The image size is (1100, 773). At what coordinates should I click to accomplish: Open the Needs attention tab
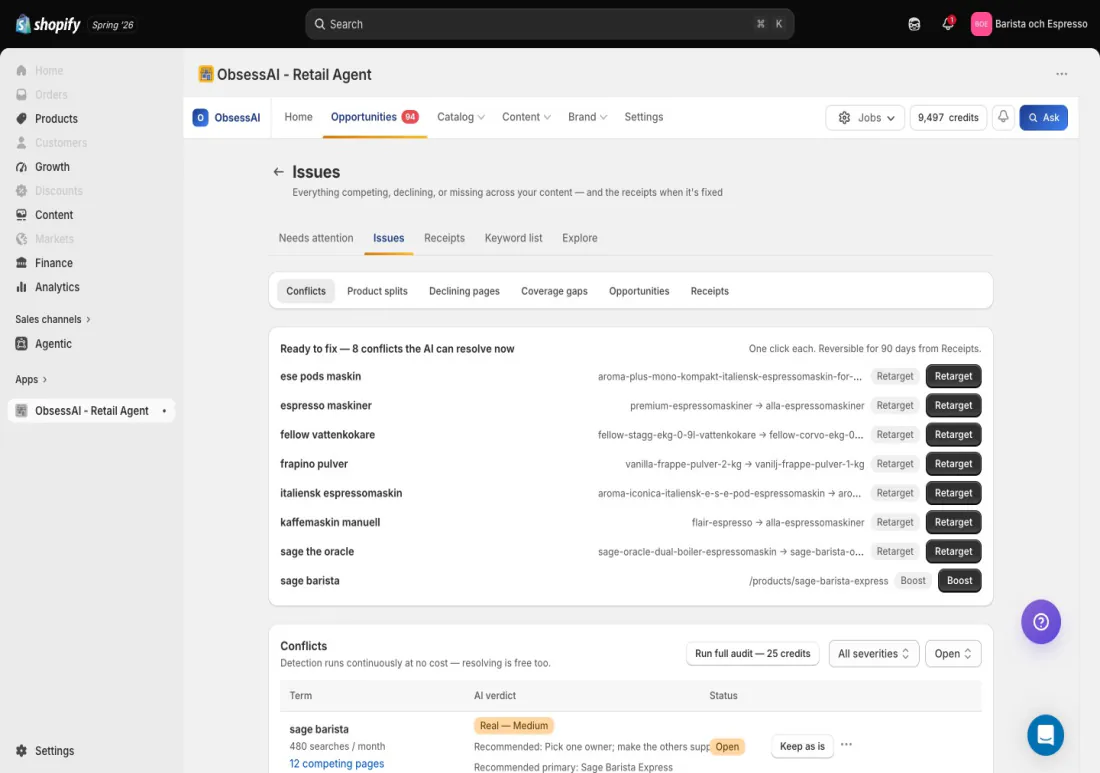316,238
